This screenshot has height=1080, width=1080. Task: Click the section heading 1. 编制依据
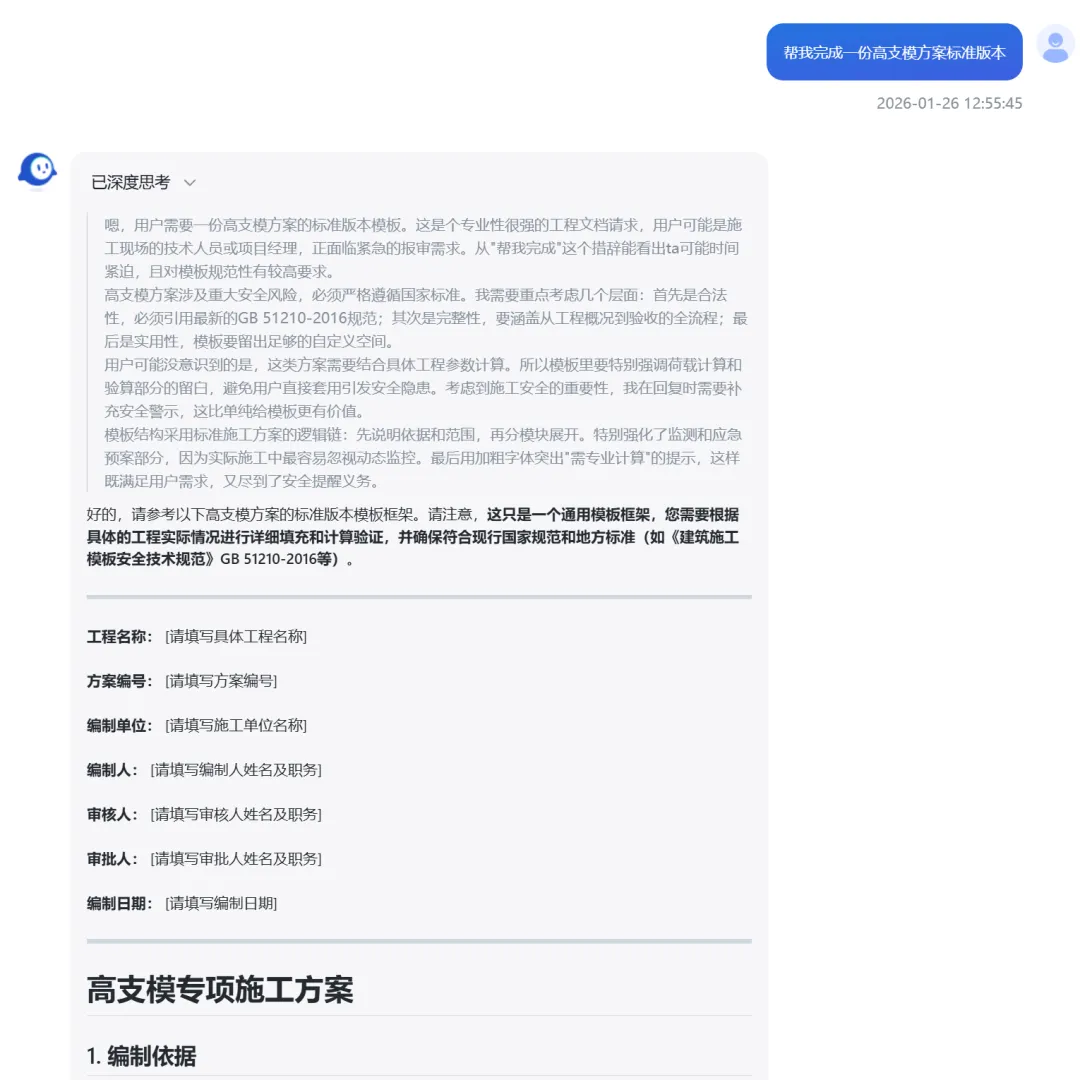coord(141,1056)
